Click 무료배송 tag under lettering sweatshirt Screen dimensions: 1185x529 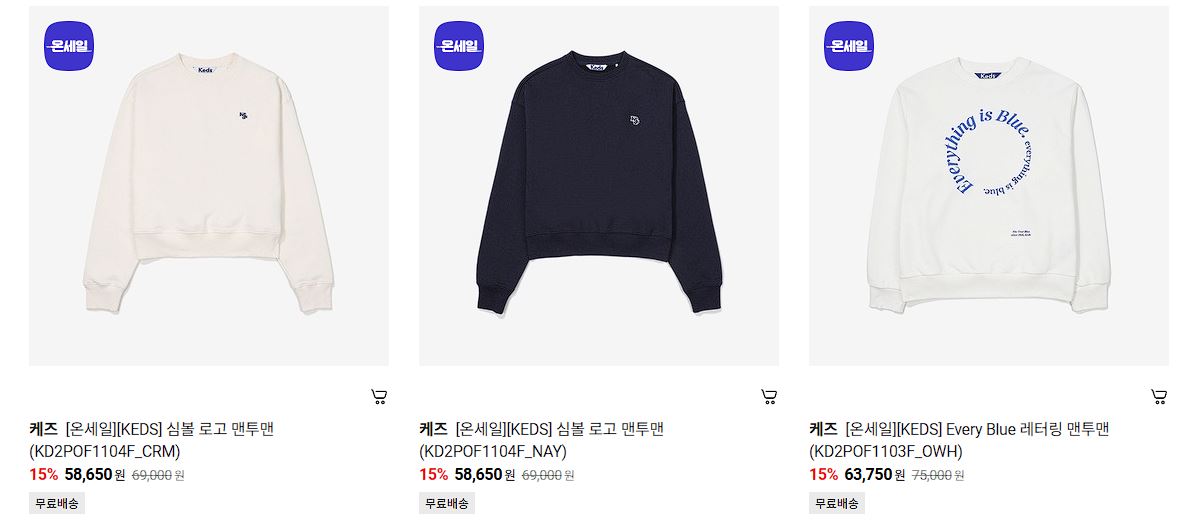pyautogui.click(x=837, y=503)
